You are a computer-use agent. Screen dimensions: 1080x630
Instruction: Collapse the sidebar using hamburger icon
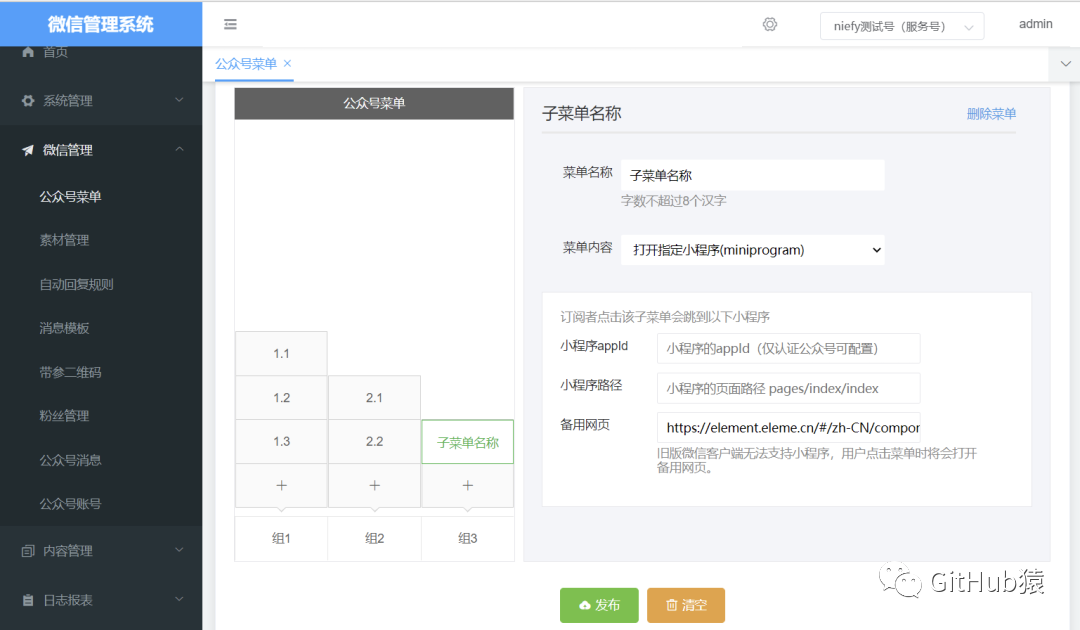(x=230, y=24)
